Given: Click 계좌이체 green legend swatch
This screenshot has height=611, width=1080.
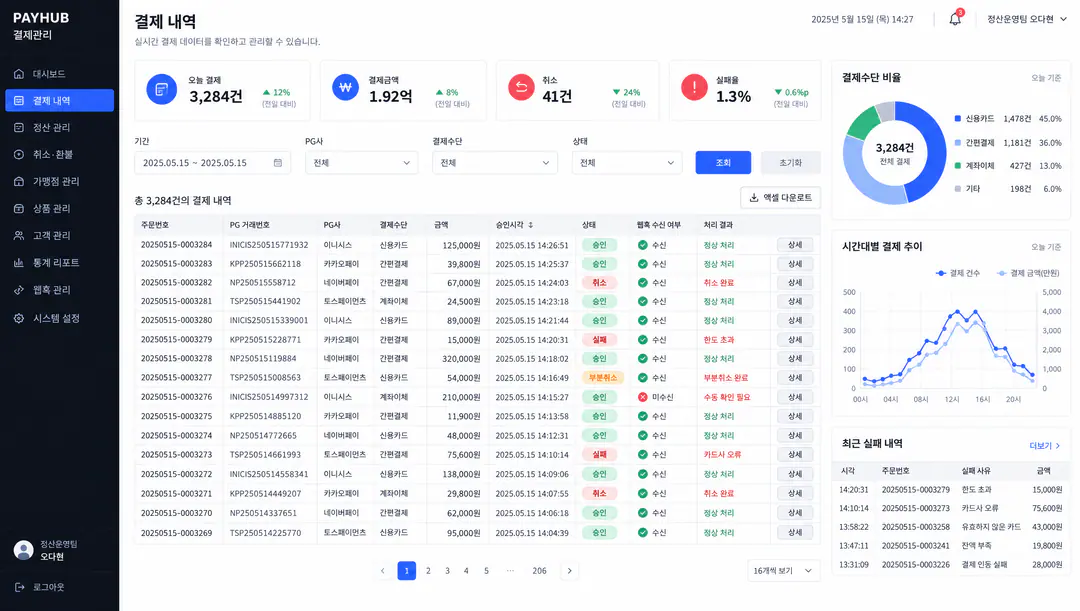Looking at the screenshot, I should (x=957, y=165).
